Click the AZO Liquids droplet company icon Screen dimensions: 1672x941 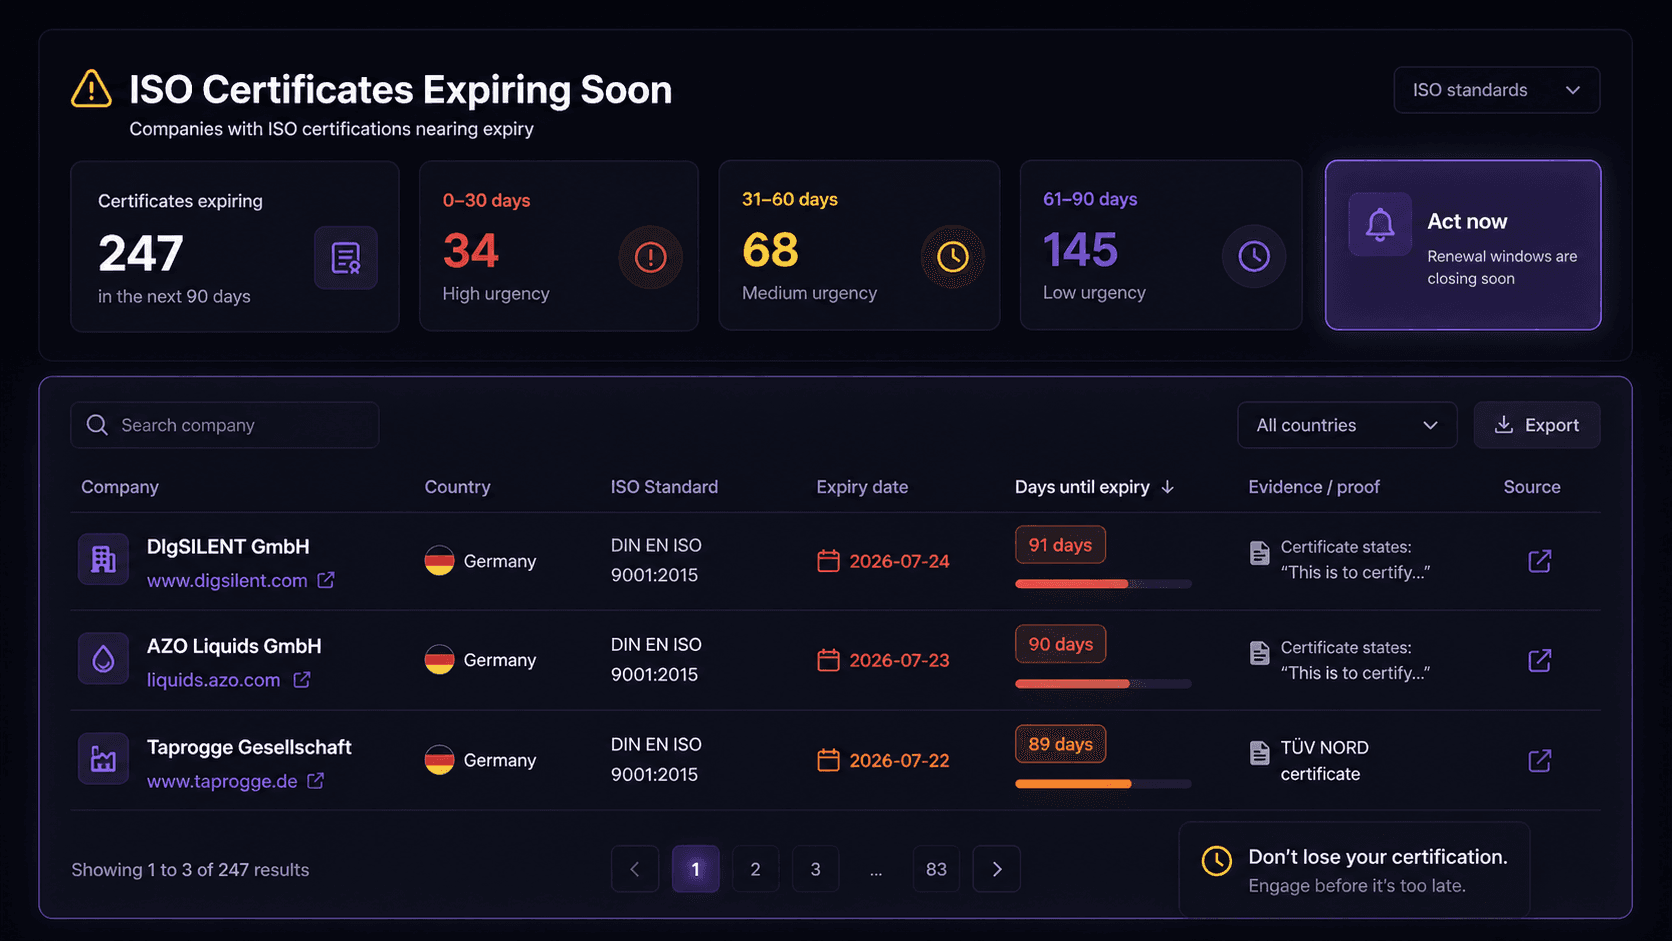(104, 659)
